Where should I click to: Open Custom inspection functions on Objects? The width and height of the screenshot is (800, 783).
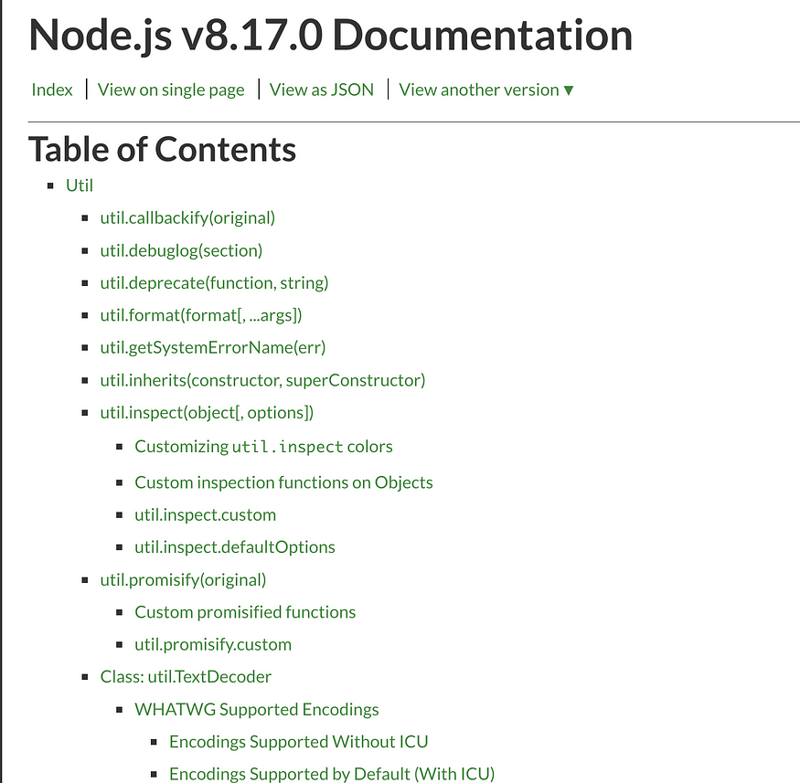click(x=282, y=482)
